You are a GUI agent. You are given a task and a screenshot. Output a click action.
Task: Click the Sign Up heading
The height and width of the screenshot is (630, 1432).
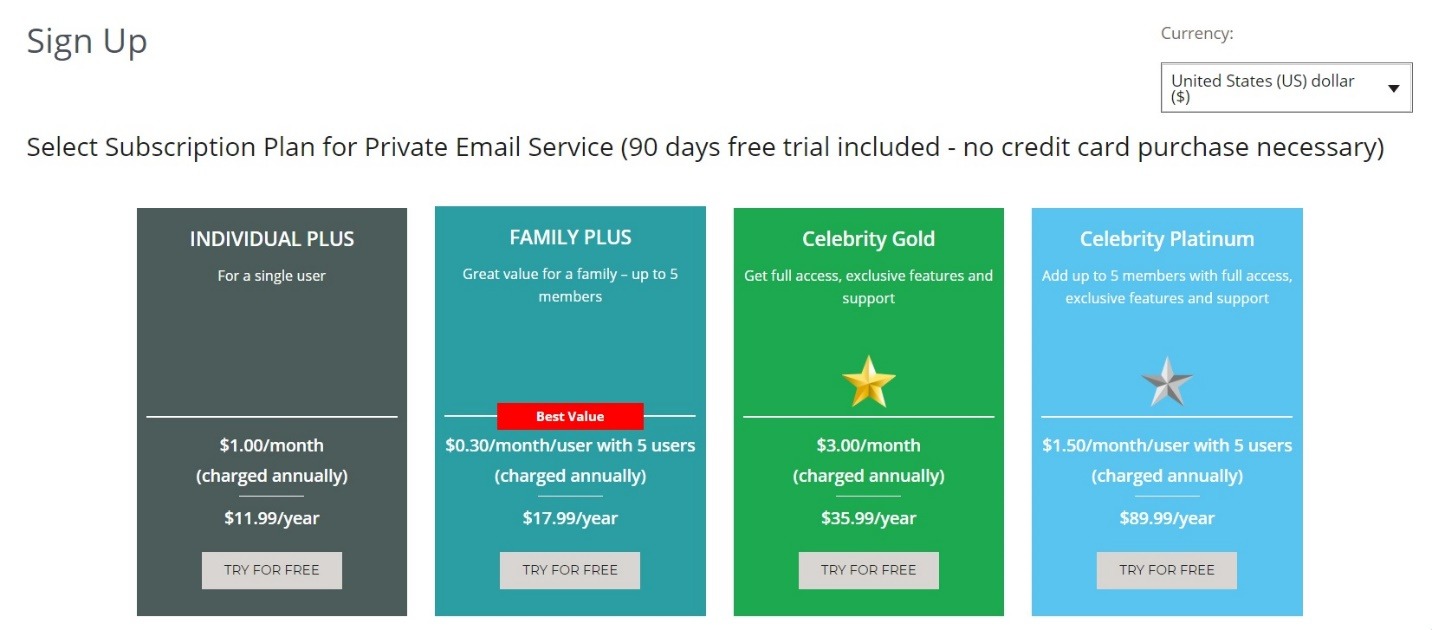pyautogui.click(x=87, y=41)
